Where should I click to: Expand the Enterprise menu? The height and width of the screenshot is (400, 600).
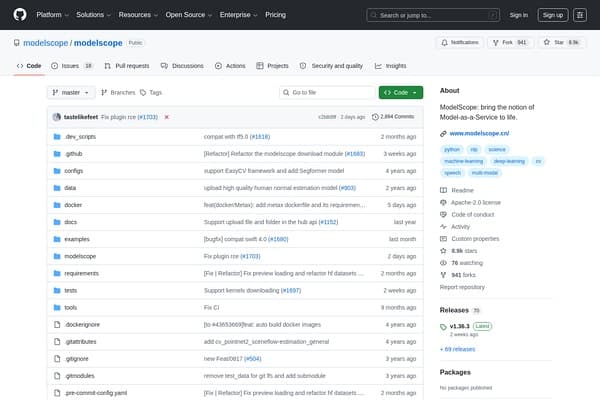238,15
